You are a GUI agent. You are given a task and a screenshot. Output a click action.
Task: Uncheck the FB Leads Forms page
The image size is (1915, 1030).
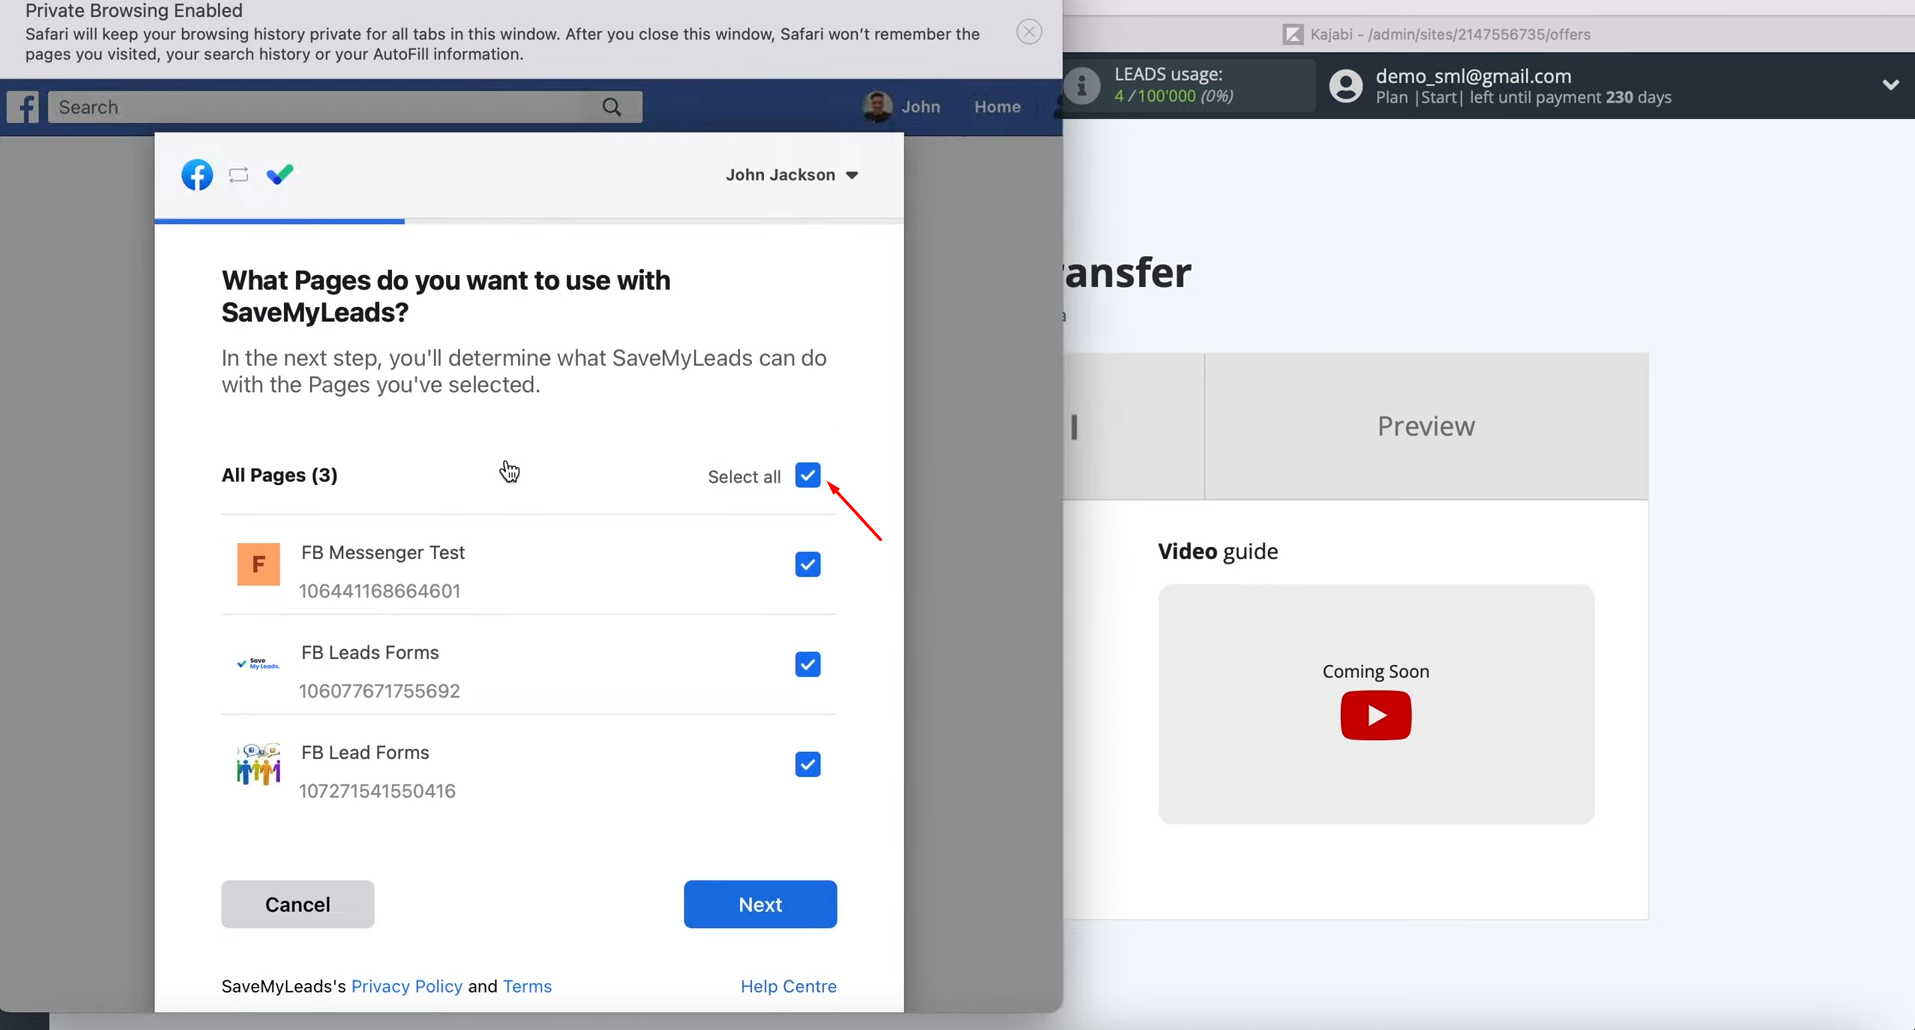(x=808, y=664)
